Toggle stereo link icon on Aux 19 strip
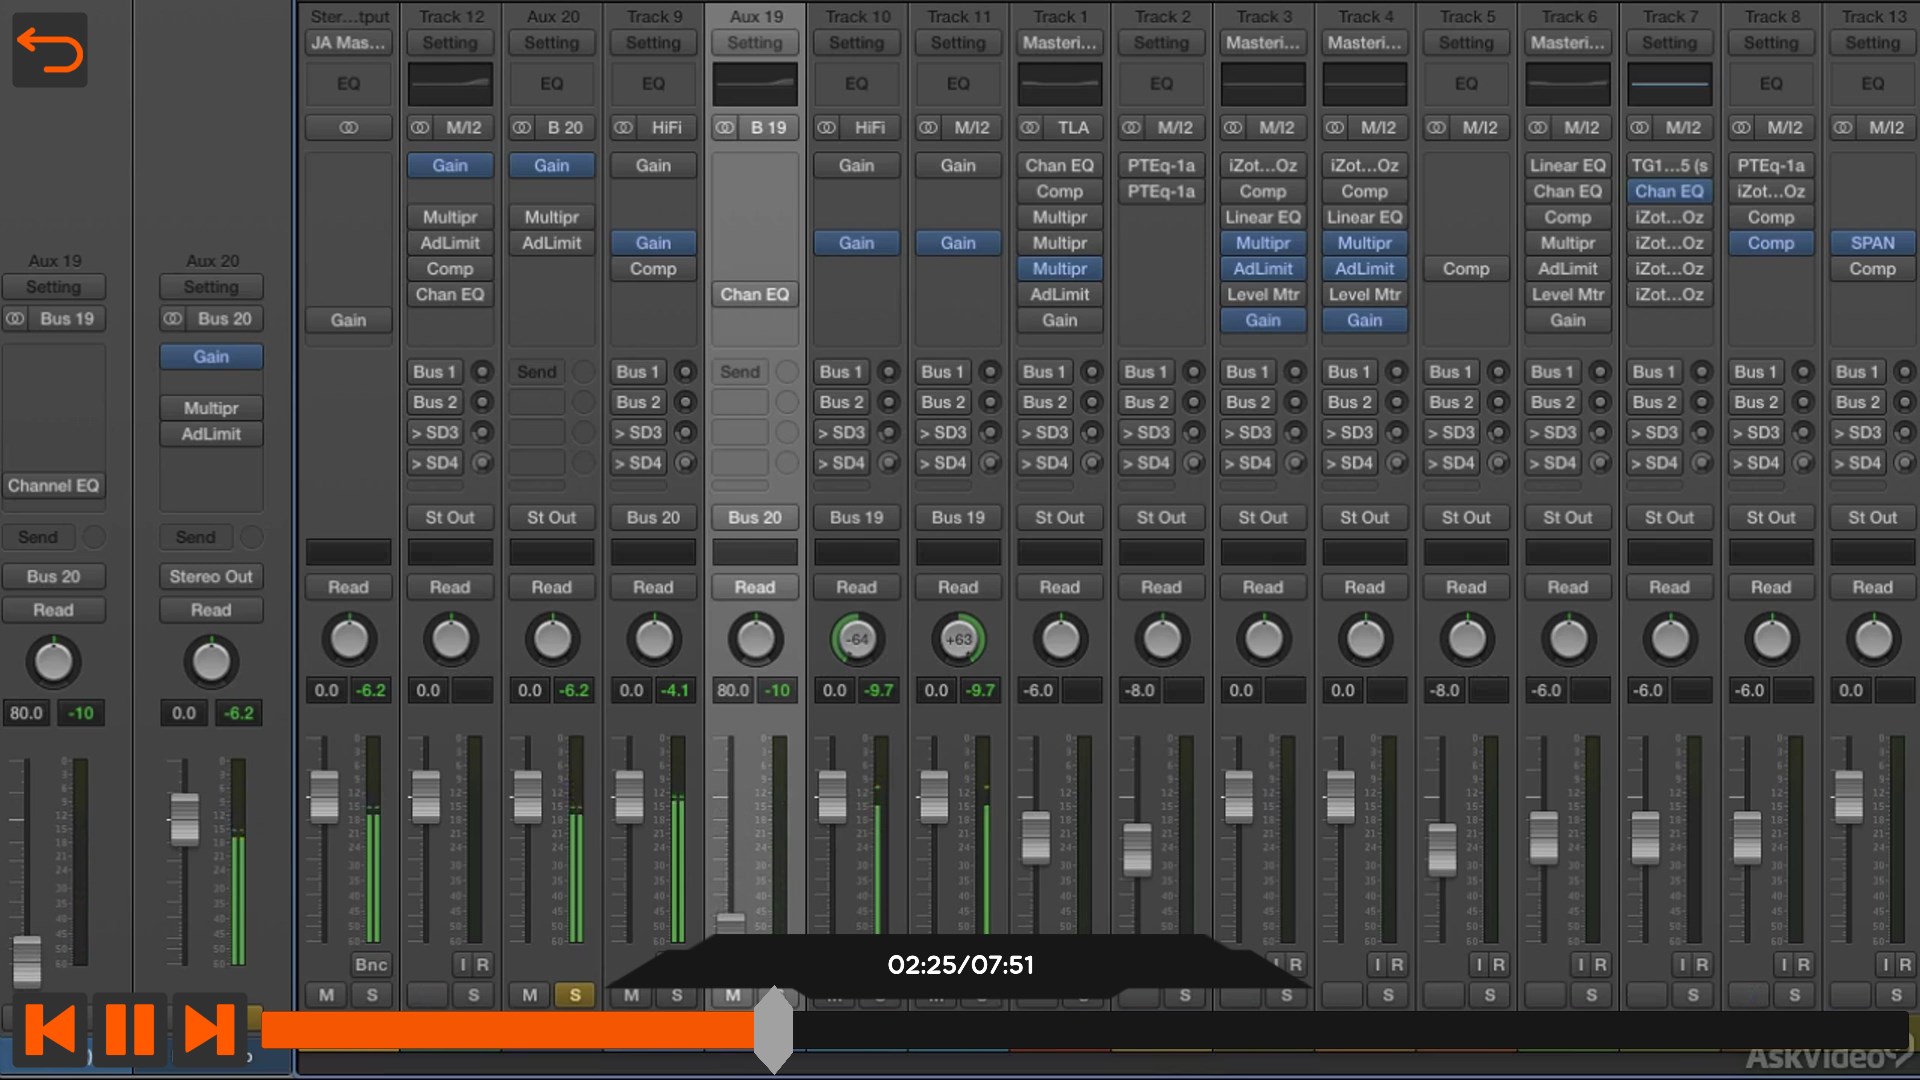 pyautogui.click(x=725, y=128)
